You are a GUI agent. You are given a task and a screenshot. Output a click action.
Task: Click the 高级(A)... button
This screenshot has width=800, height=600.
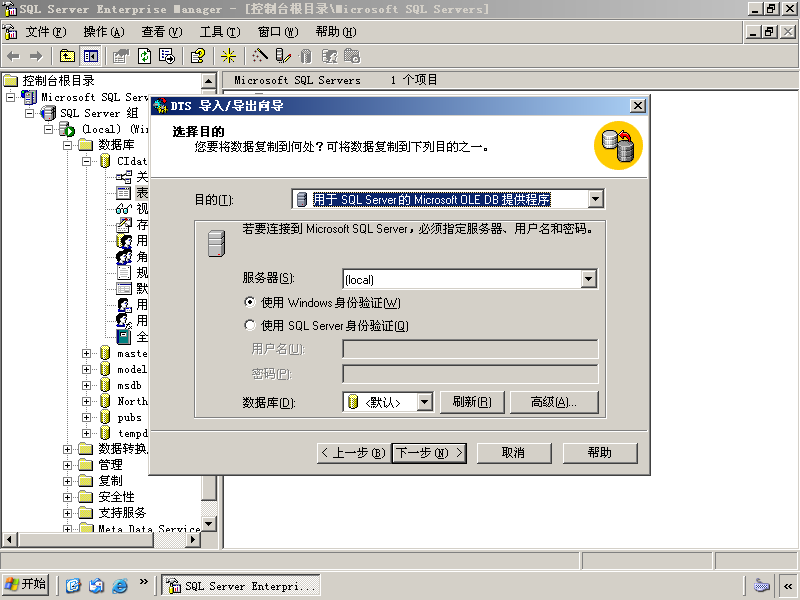click(x=554, y=402)
